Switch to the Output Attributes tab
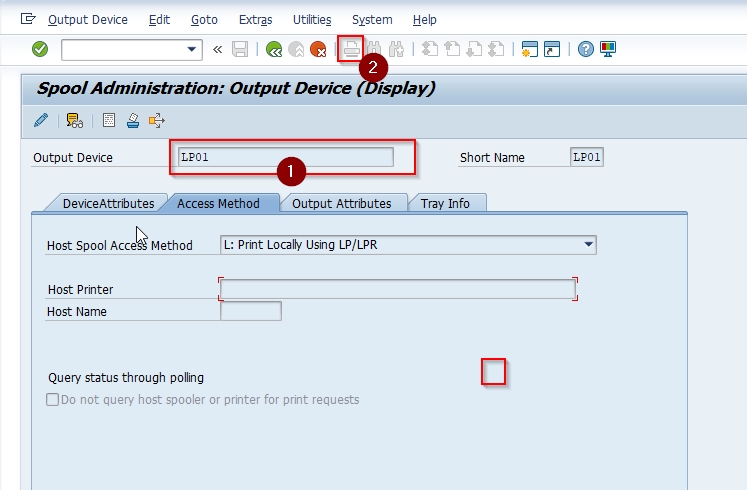This screenshot has height=490, width=747. coord(342,203)
